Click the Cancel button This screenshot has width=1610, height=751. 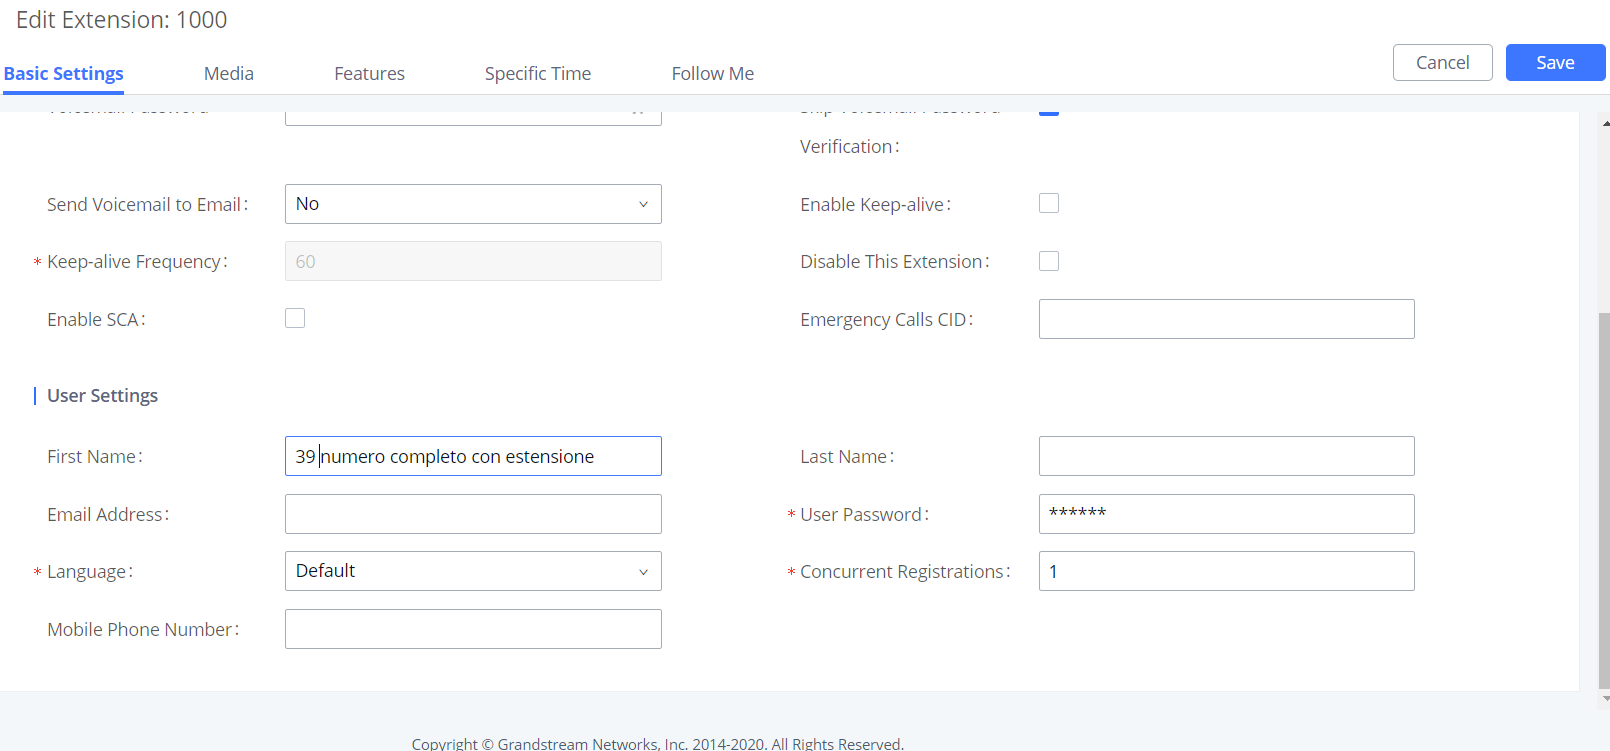pyautogui.click(x=1443, y=62)
